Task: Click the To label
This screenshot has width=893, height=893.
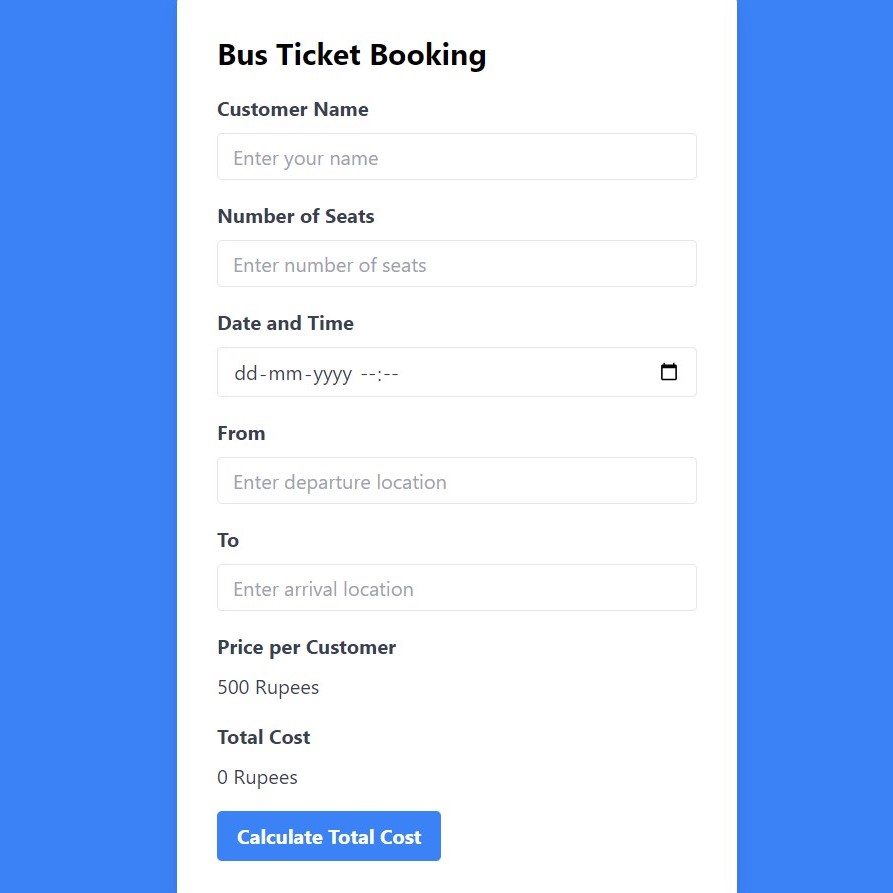Action: (x=228, y=540)
